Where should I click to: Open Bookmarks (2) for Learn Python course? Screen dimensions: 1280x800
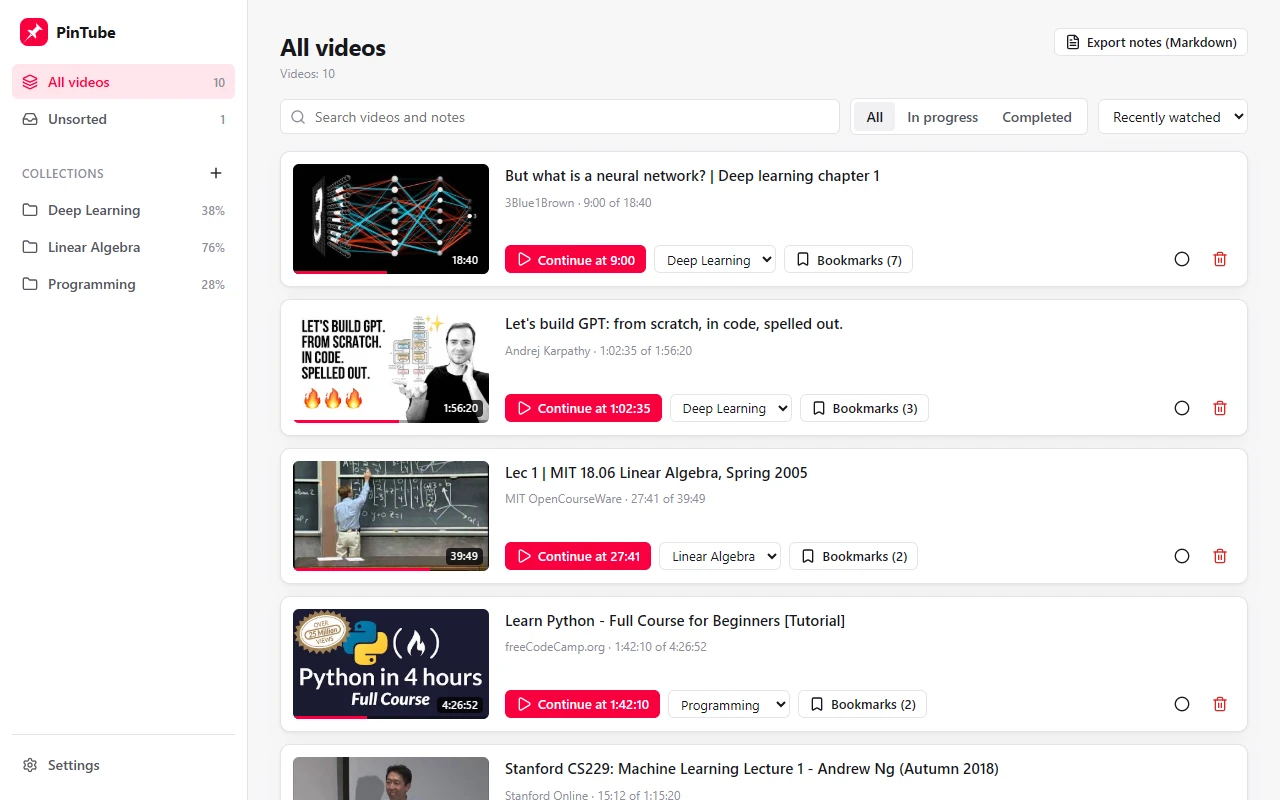click(x=862, y=704)
